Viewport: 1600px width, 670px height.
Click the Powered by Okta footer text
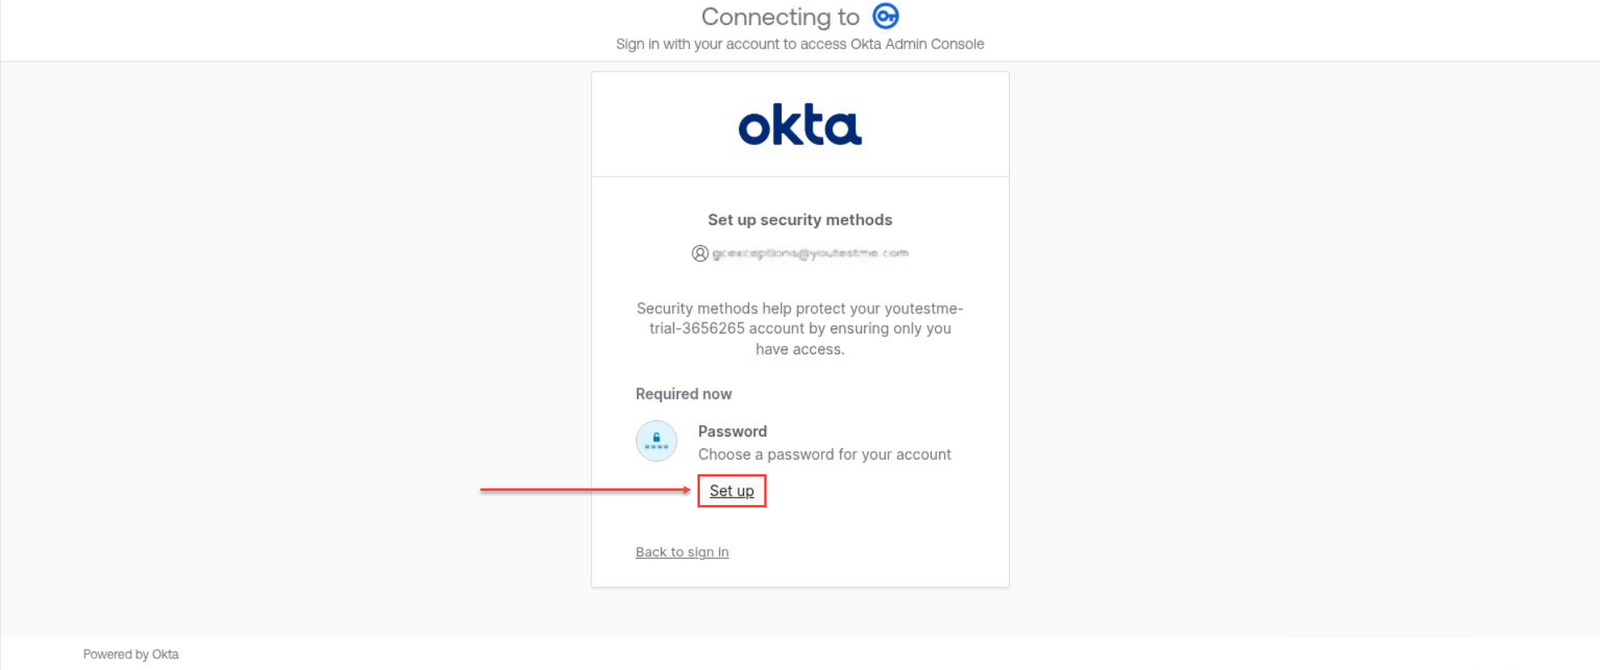[131, 654]
